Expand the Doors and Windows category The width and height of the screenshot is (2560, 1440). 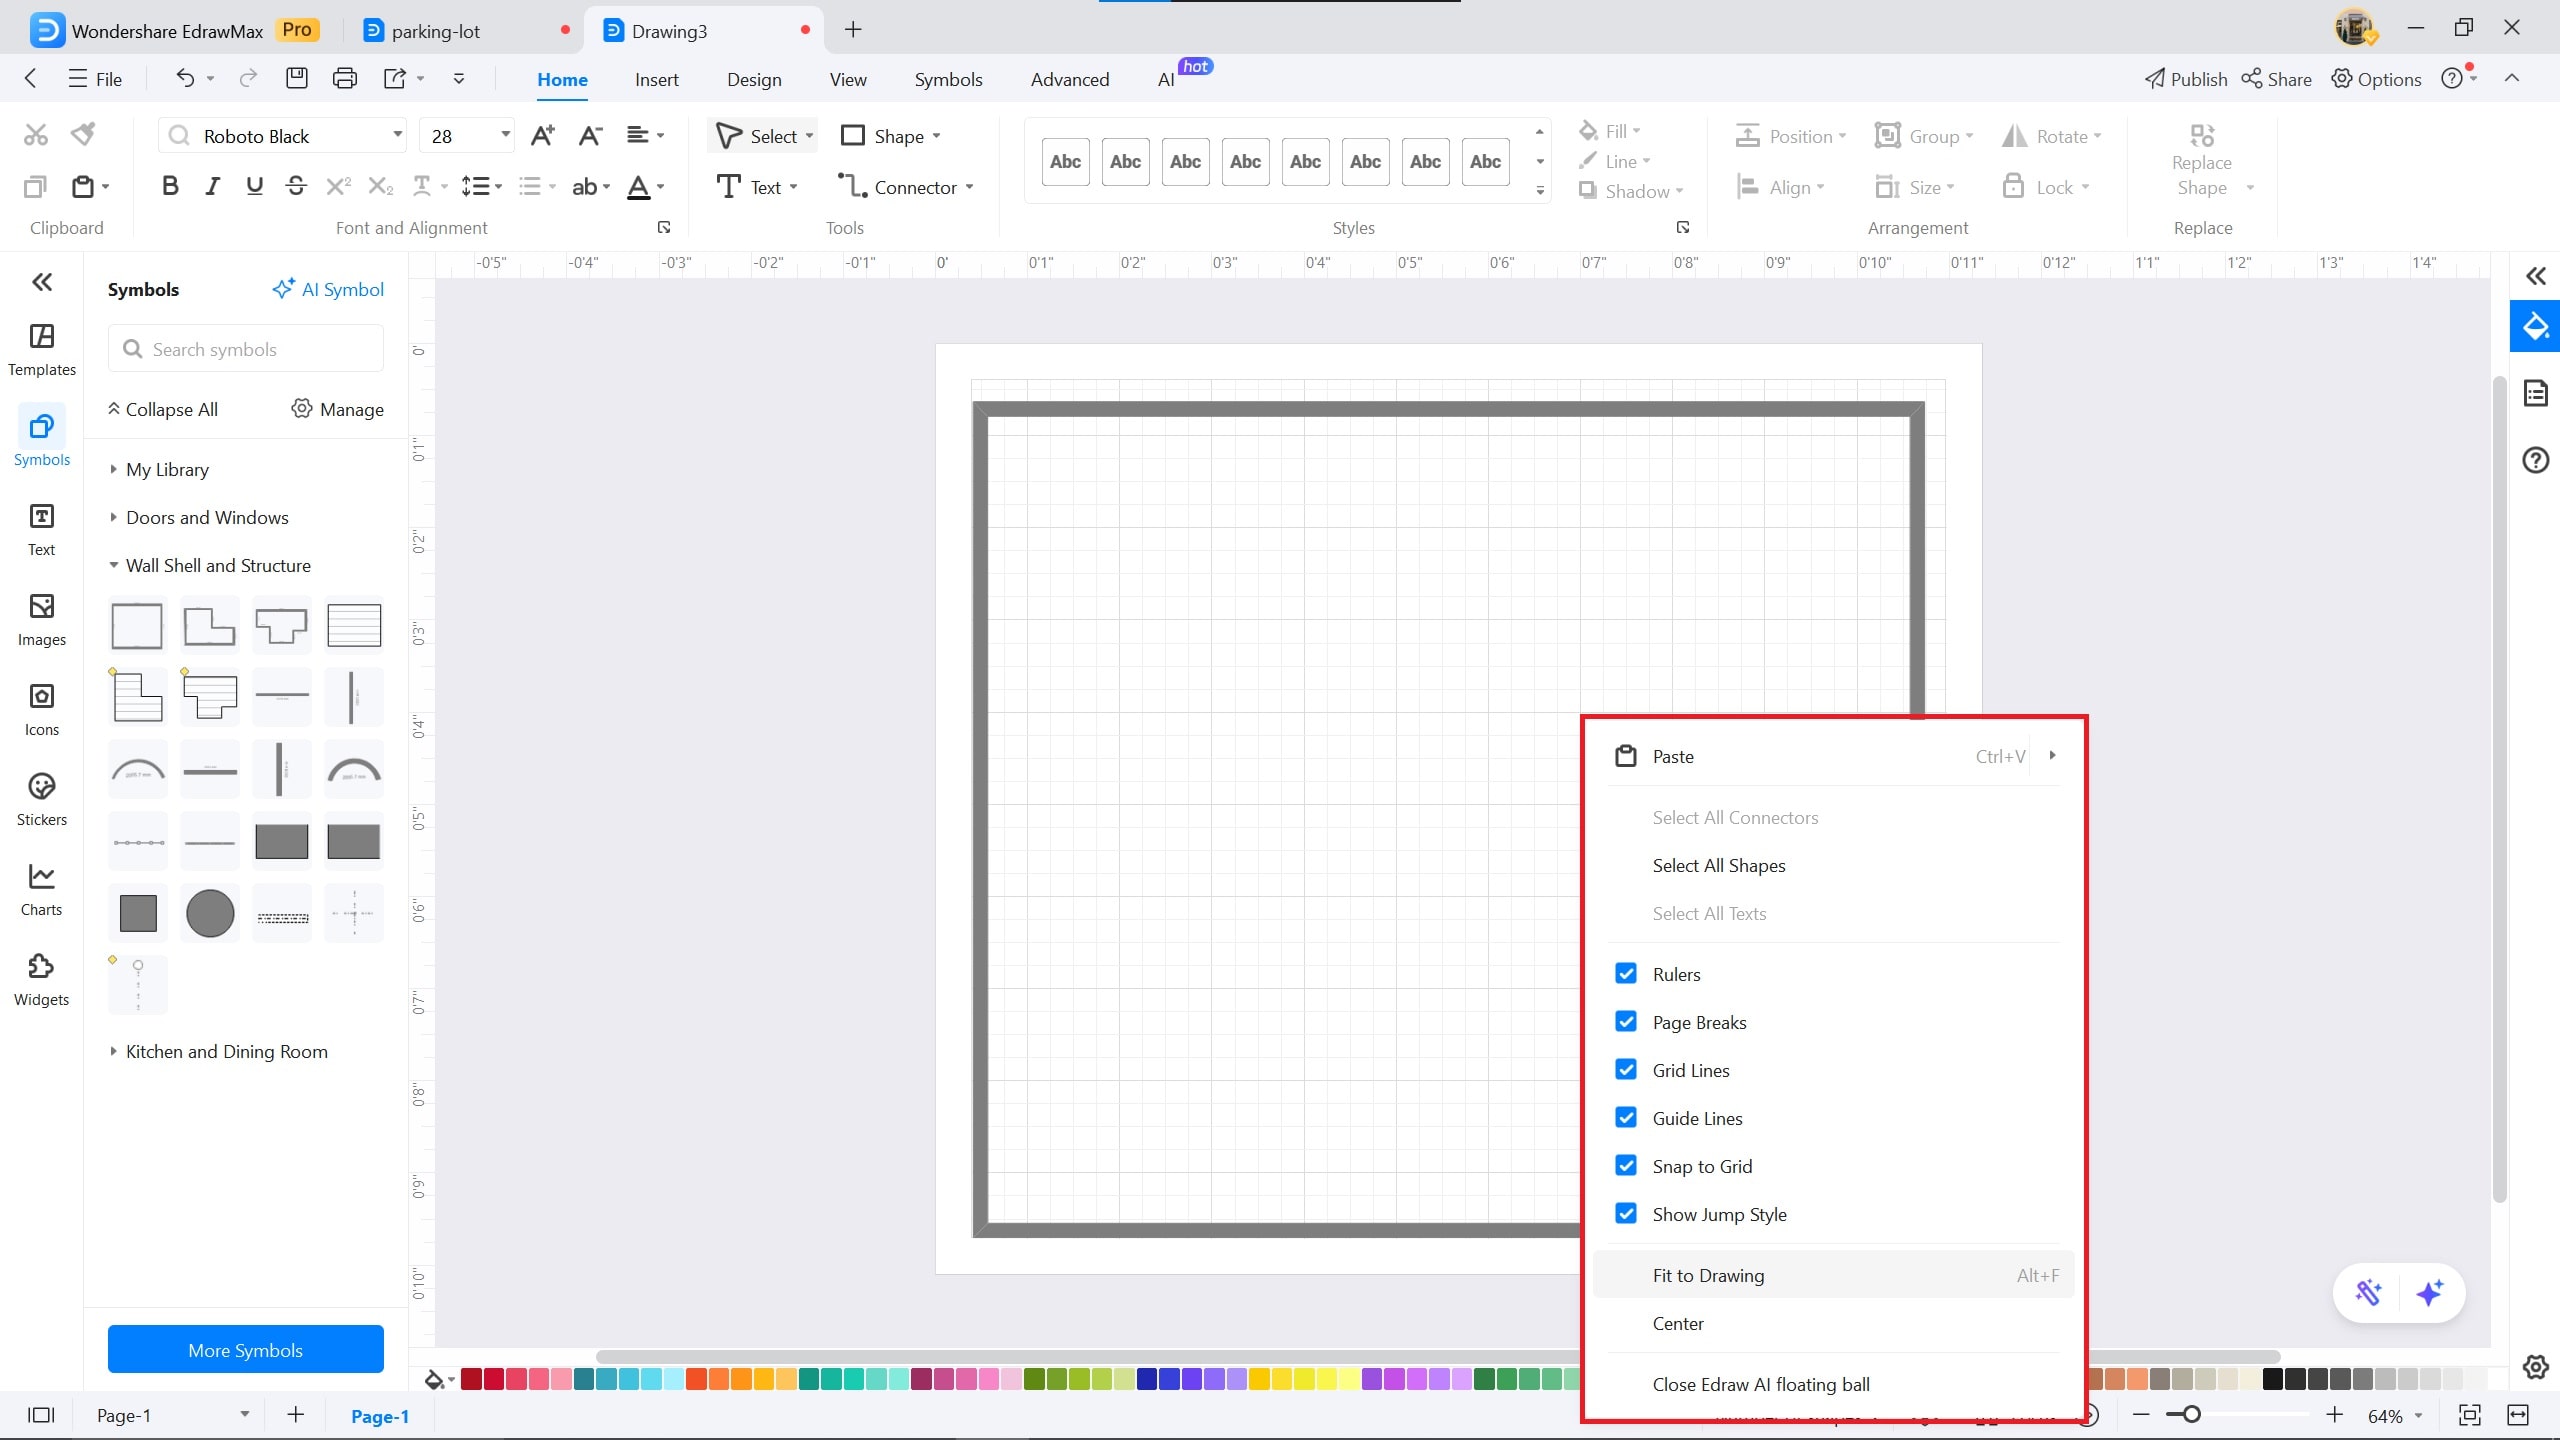(207, 517)
